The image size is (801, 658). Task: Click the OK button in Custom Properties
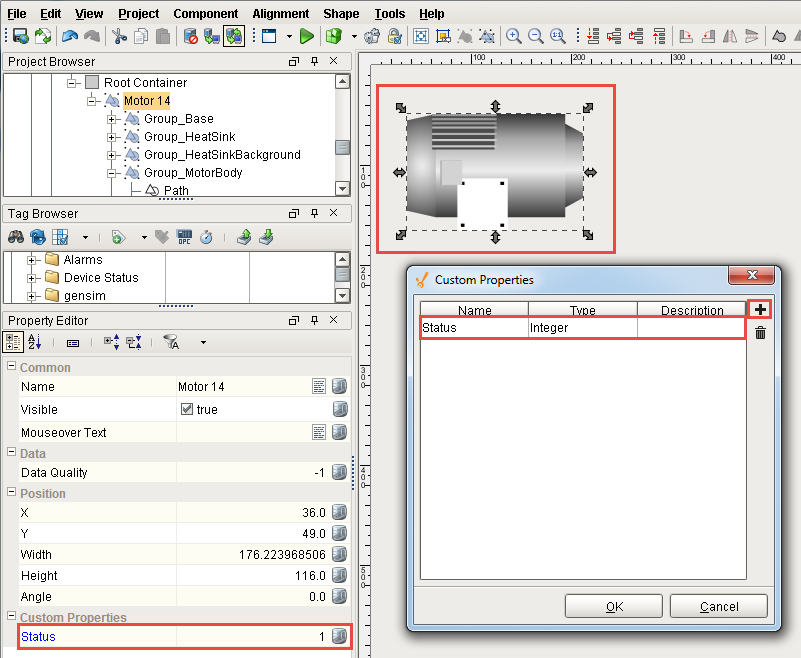click(x=614, y=606)
